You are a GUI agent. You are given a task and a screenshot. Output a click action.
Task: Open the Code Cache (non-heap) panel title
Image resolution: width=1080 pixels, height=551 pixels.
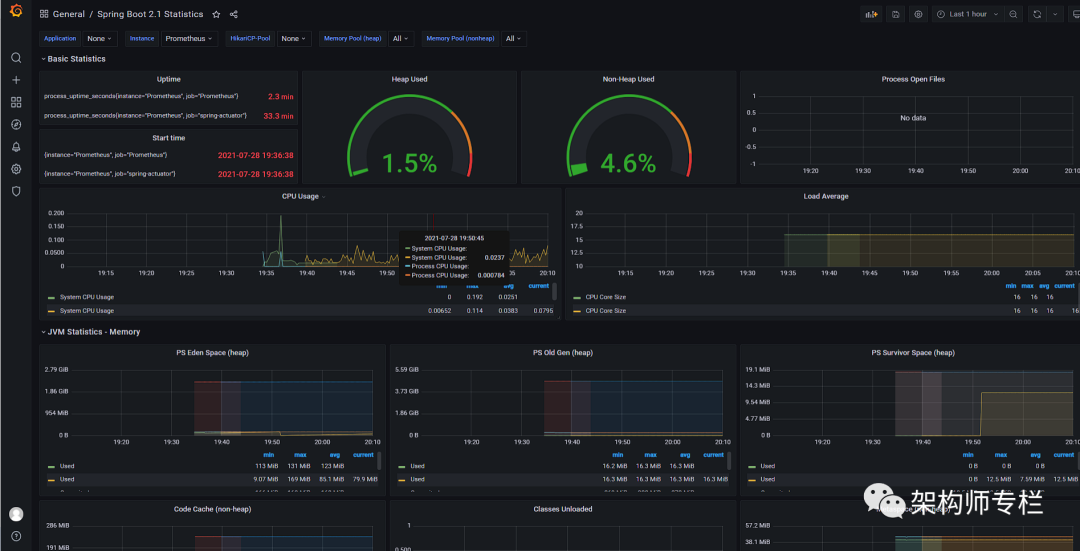point(212,509)
